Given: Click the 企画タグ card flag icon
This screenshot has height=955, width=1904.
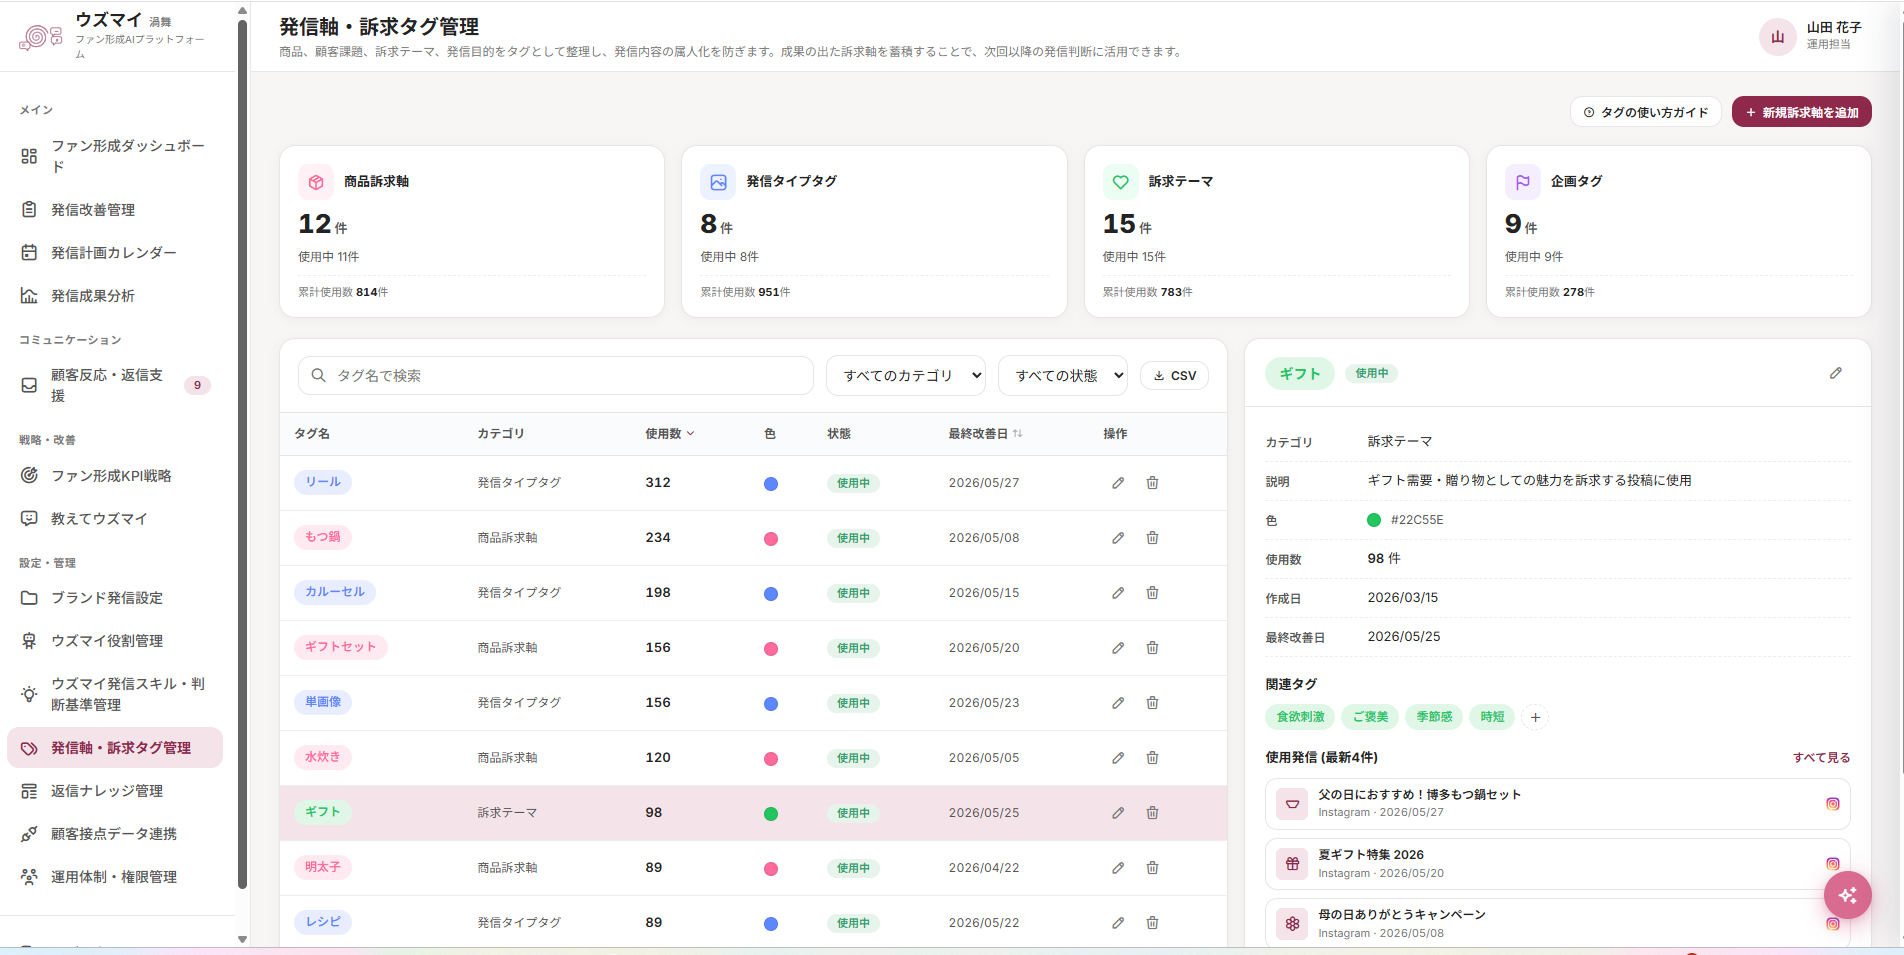Looking at the screenshot, I should coord(1523,182).
